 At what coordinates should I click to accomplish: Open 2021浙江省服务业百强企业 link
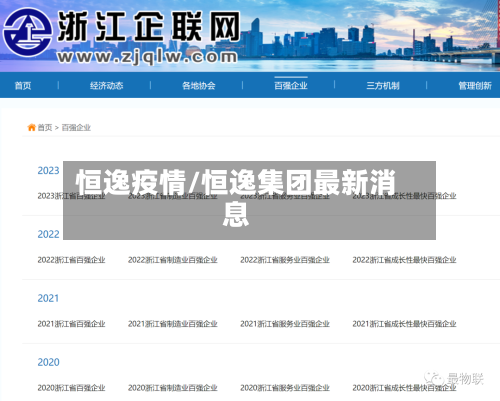[285, 324]
